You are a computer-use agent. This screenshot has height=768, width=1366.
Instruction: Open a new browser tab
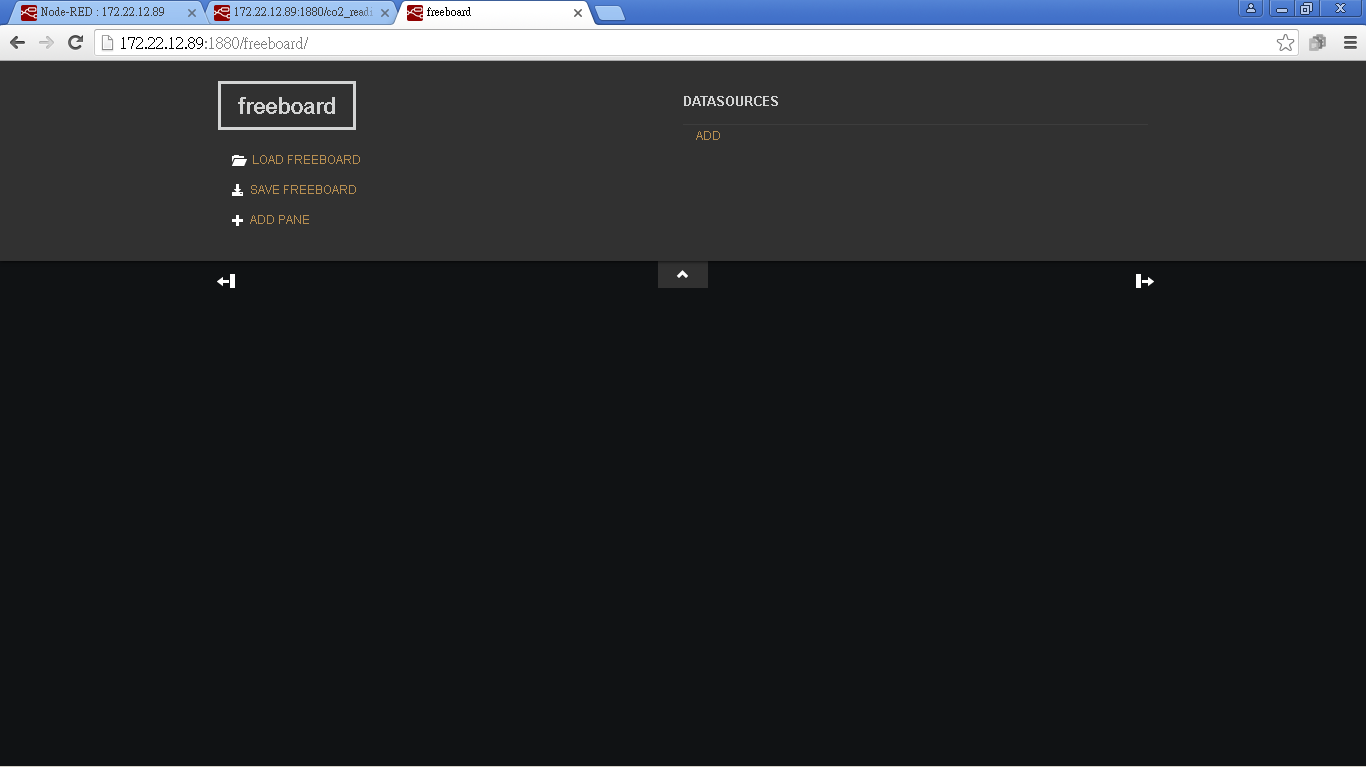point(610,13)
